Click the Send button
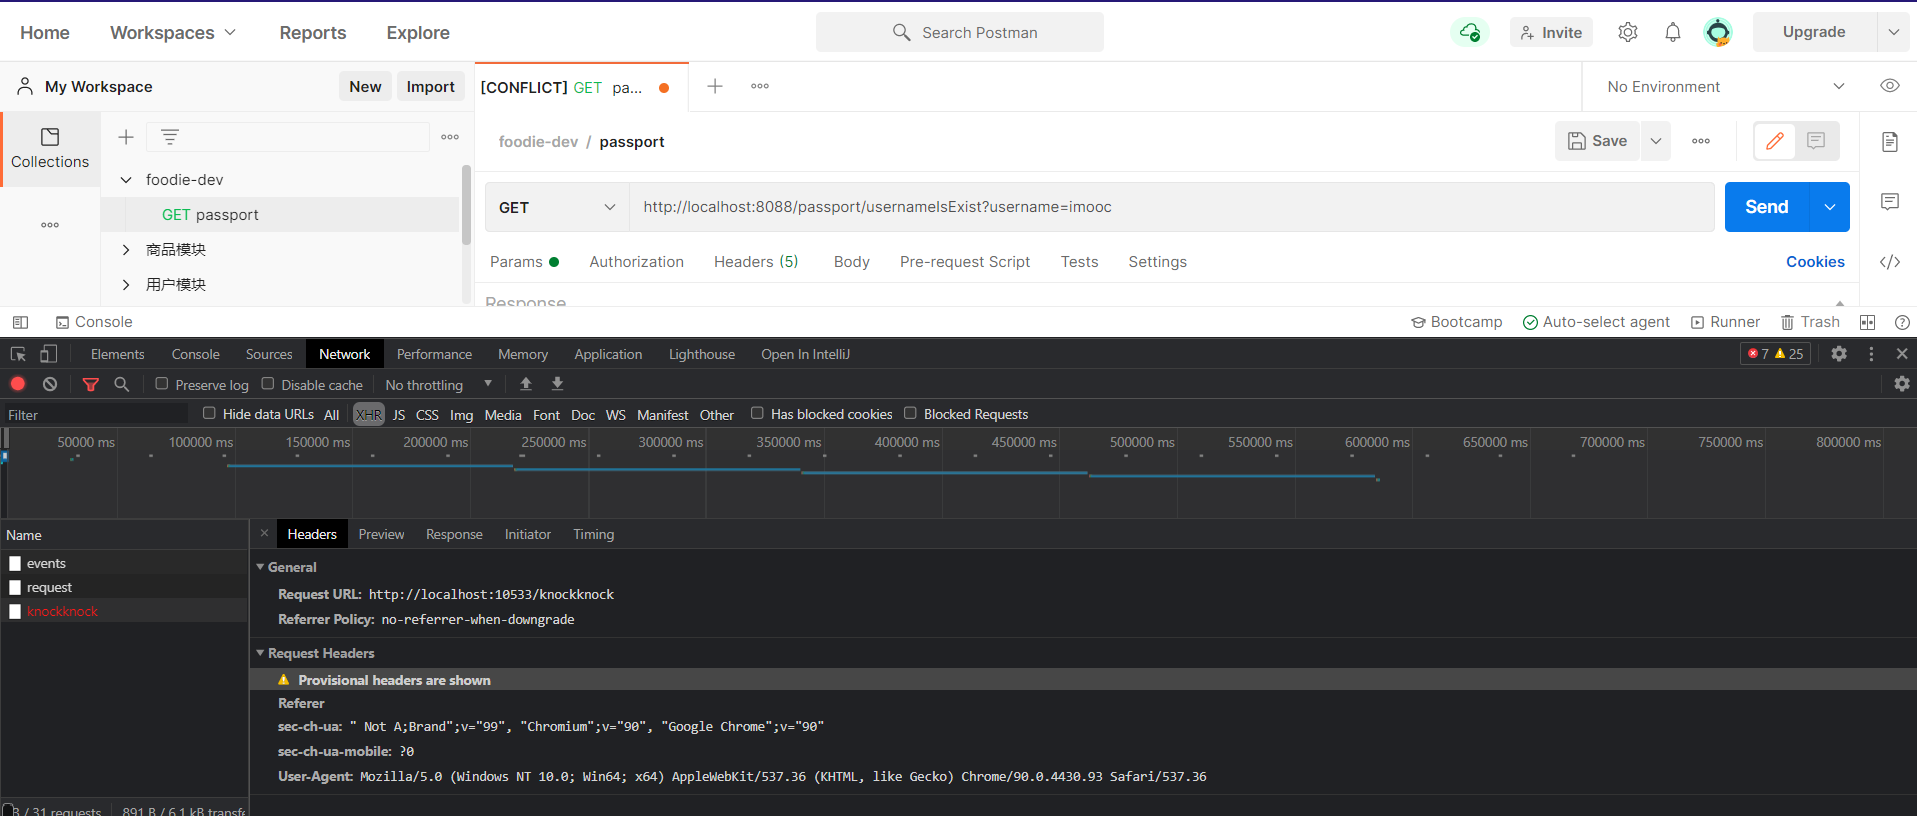The height and width of the screenshot is (816, 1917). coord(1767,207)
